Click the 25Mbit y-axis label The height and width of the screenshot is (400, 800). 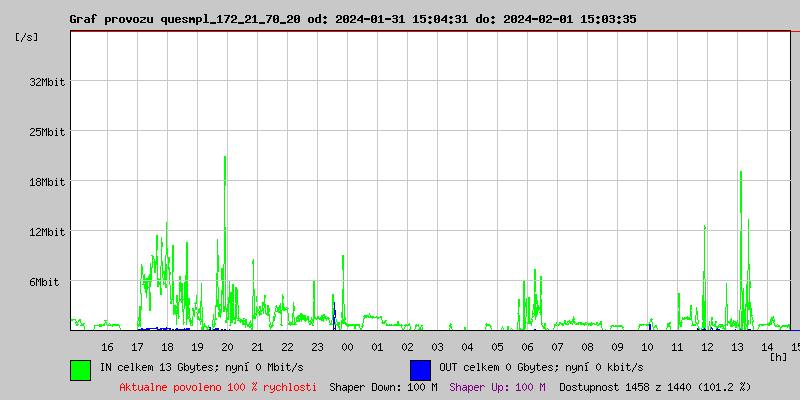(47, 132)
